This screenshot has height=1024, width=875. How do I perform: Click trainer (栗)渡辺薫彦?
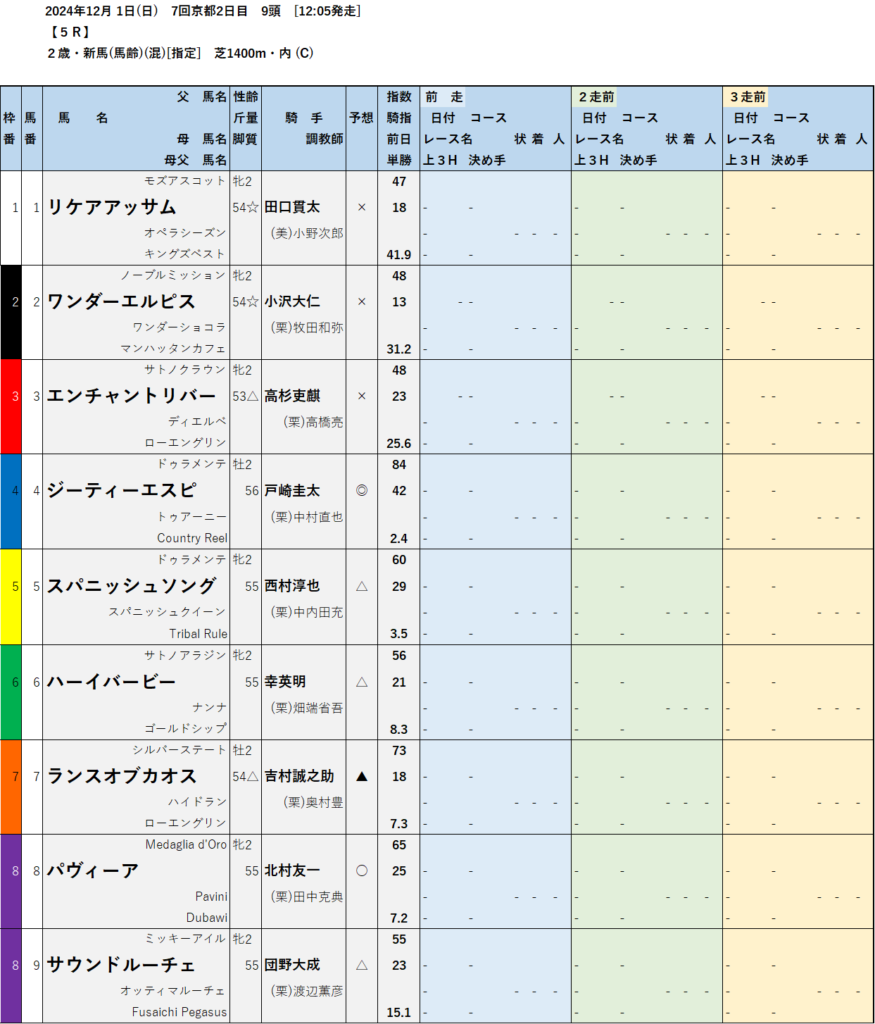coord(307,991)
